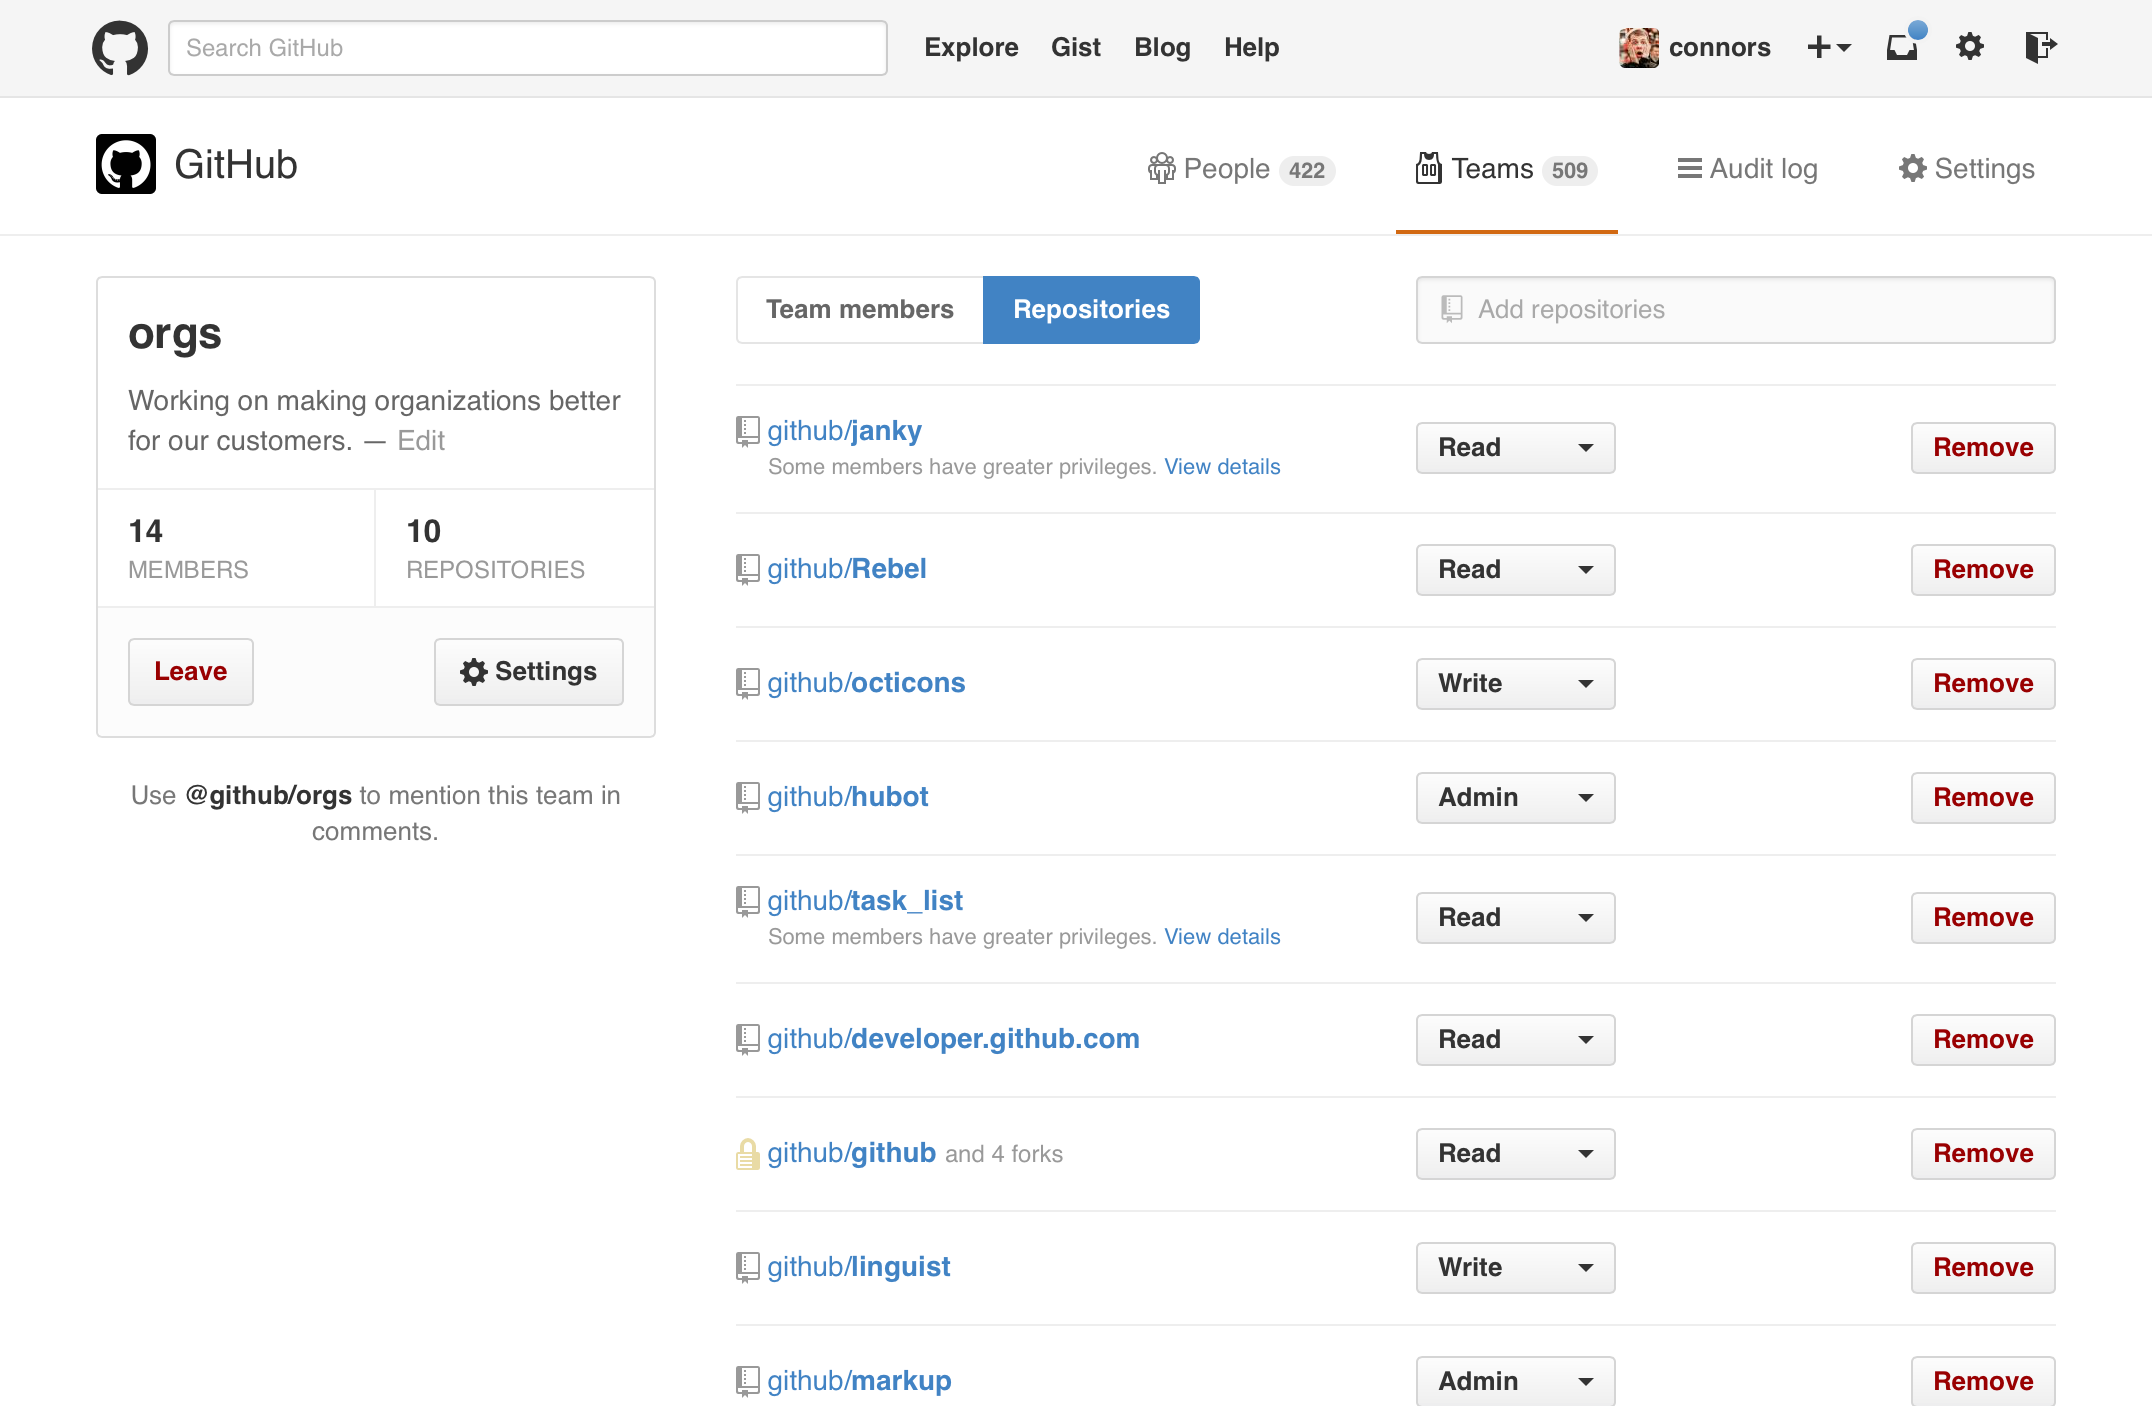This screenshot has height=1406, width=2152.
Task: Edit the team description
Action: point(421,441)
